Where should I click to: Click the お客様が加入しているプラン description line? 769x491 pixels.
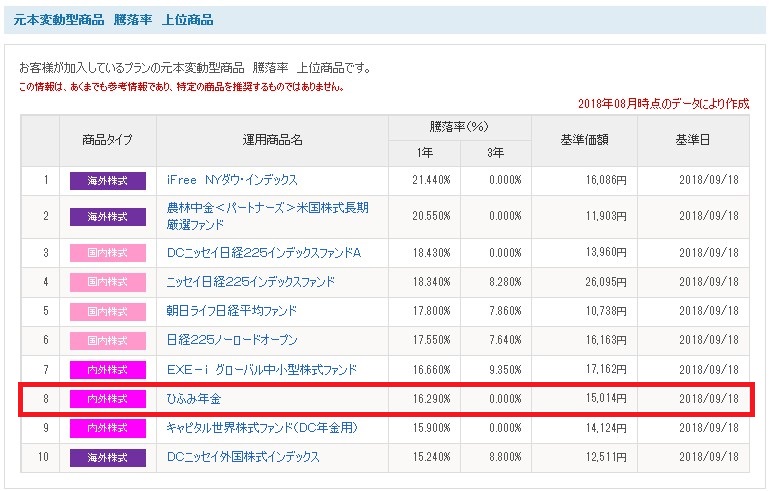click(195, 68)
